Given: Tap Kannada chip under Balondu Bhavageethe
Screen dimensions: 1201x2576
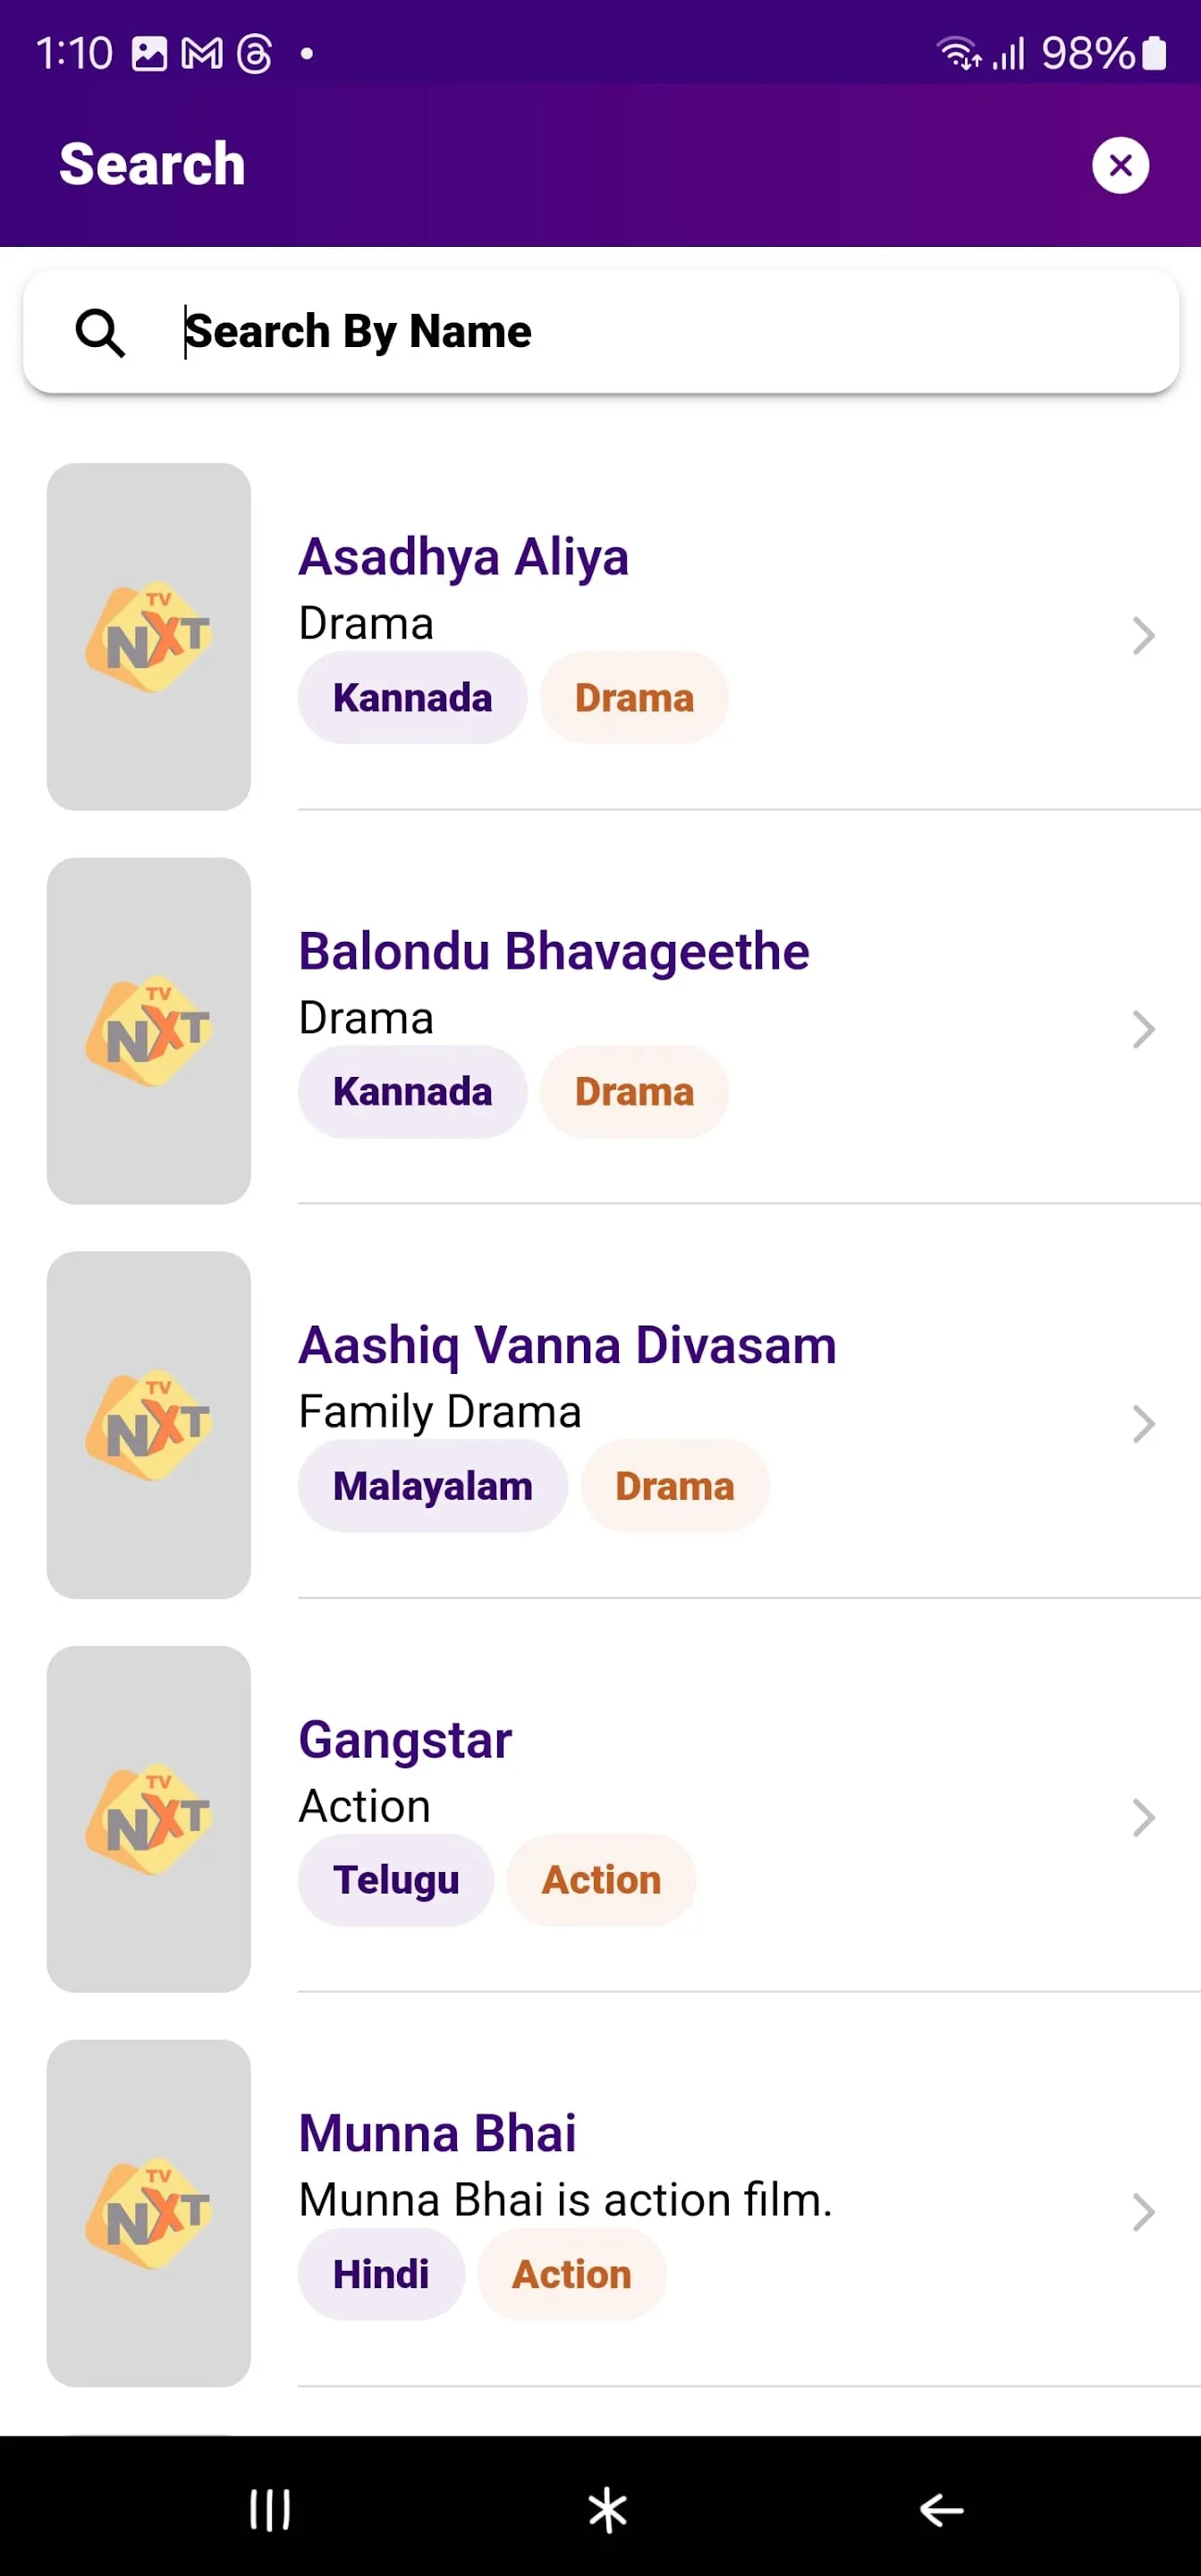Looking at the screenshot, I should [x=412, y=1092].
